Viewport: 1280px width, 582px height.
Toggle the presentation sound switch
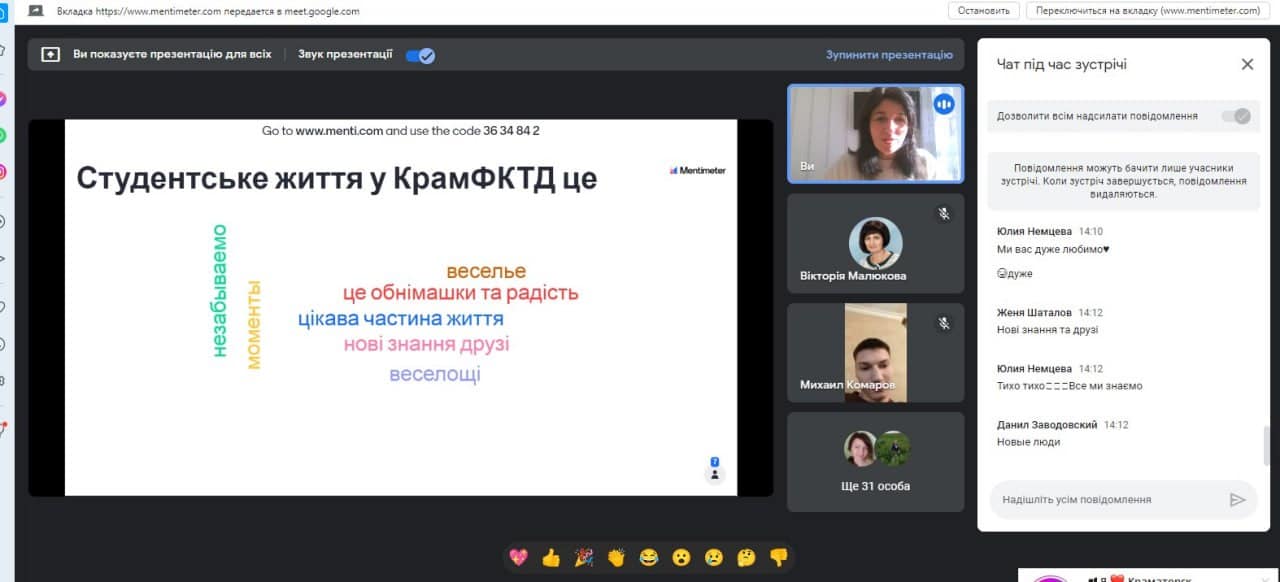point(420,55)
